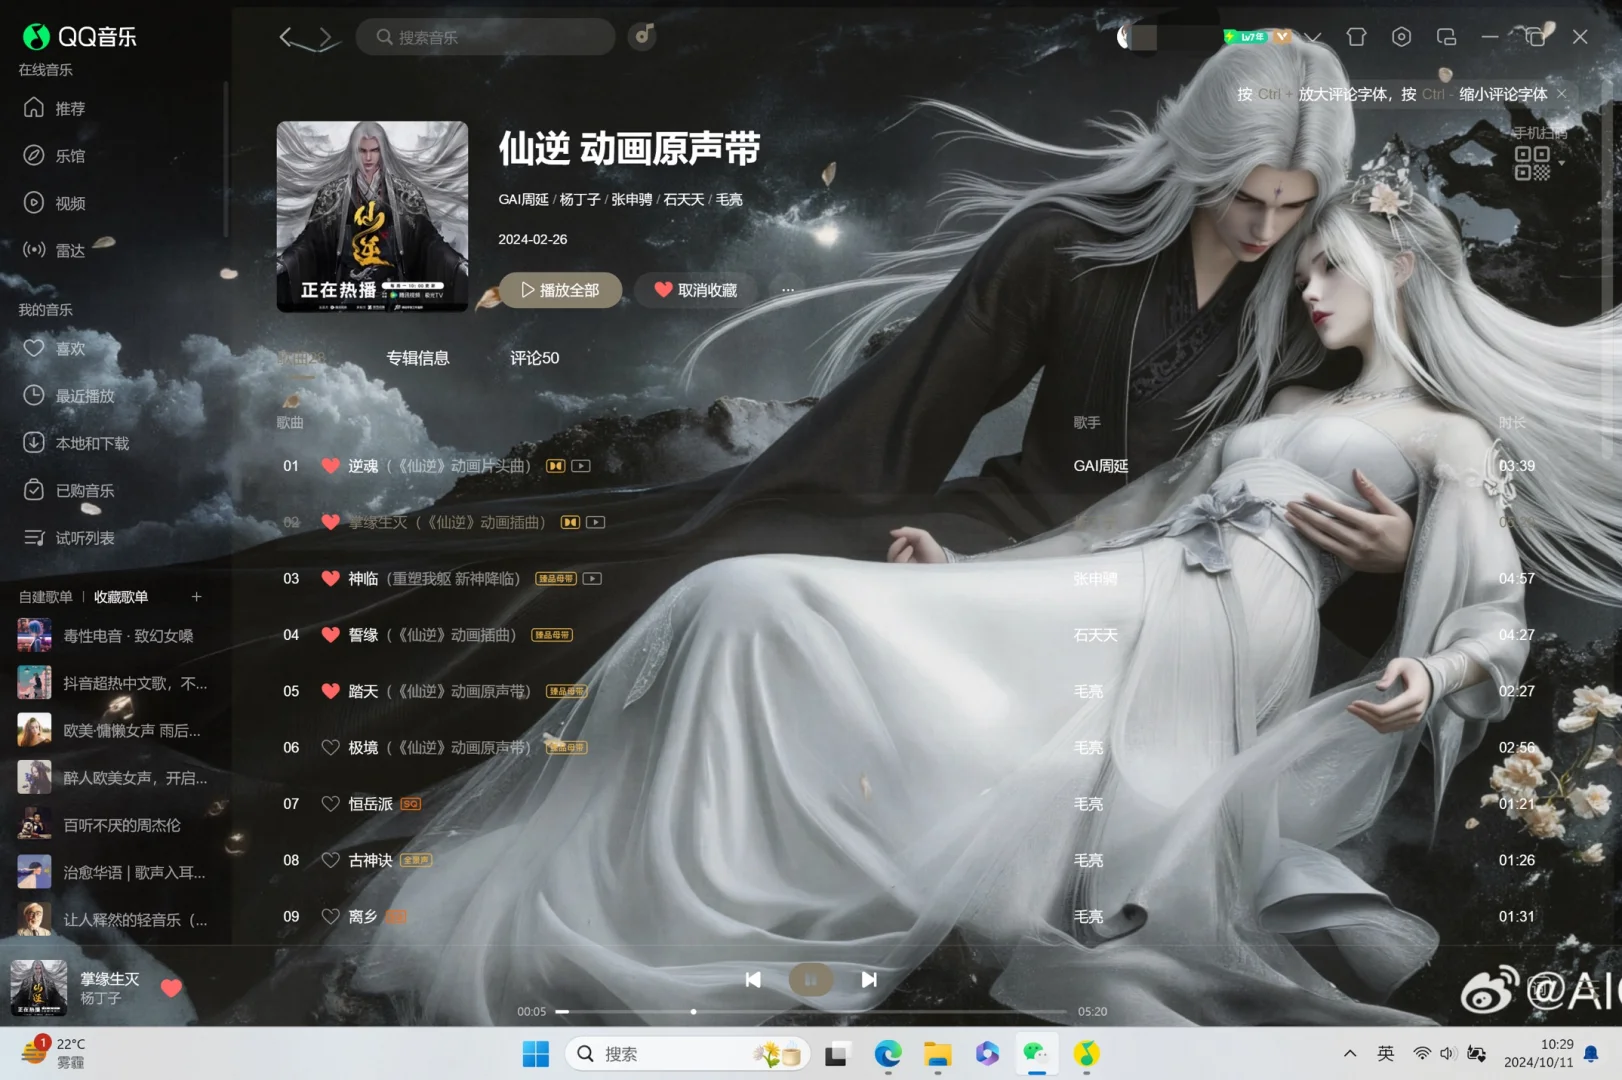Unlike song 03 神临 heart
The image size is (1622, 1080).
pos(331,578)
